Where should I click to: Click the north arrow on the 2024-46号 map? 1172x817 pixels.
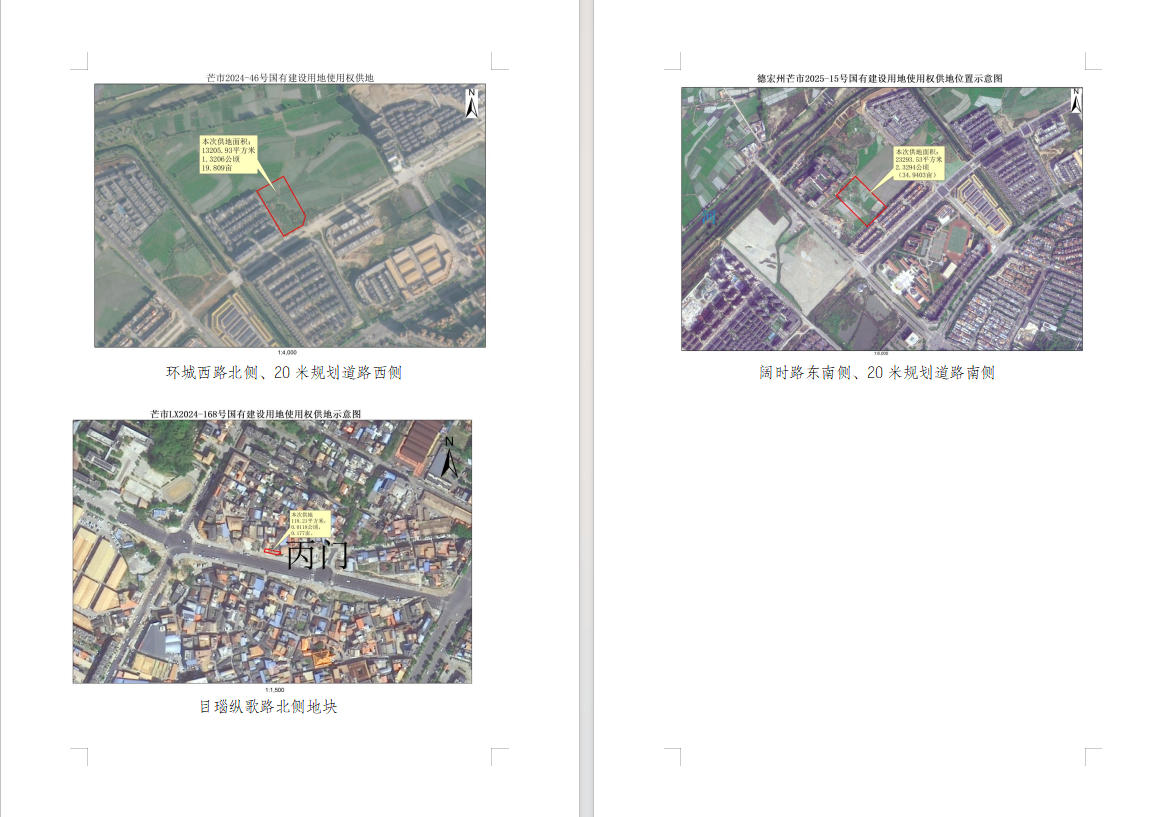pos(471,103)
